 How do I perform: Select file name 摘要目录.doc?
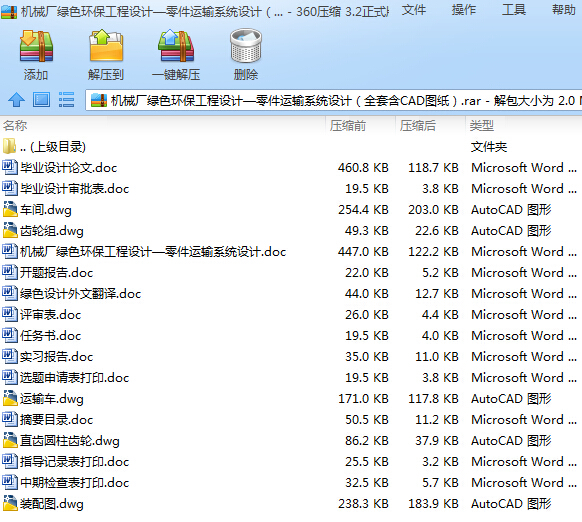click(x=56, y=420)
